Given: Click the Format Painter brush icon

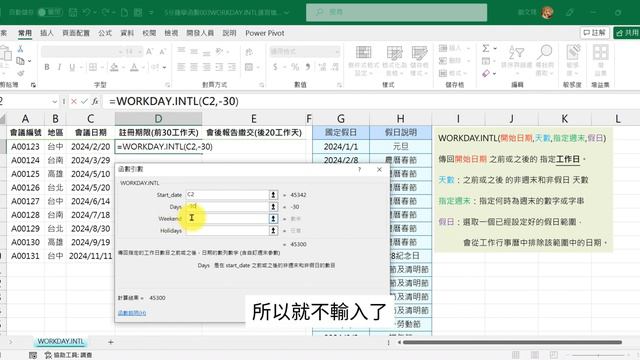Looking at the screenshot, I should point(20,73).
